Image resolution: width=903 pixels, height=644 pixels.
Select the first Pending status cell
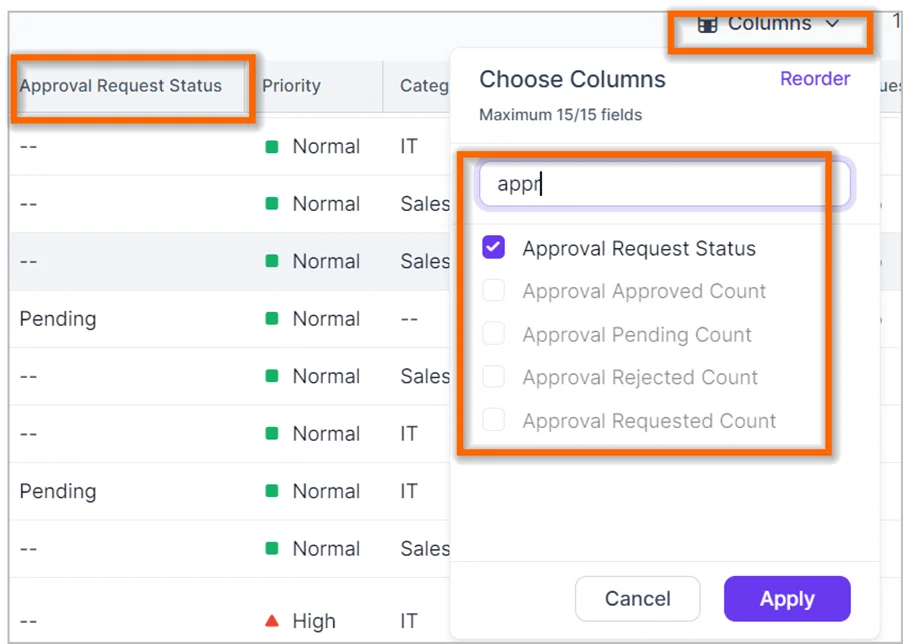click(58, 319)
